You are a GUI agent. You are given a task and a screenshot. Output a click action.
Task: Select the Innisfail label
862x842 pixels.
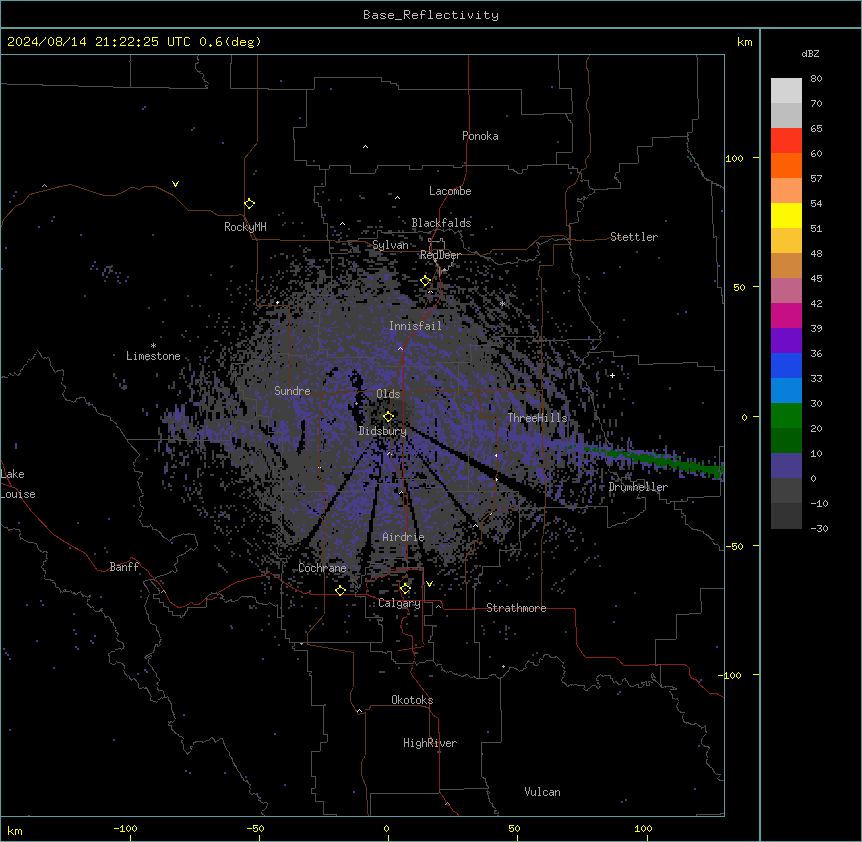tap(415, 326)
